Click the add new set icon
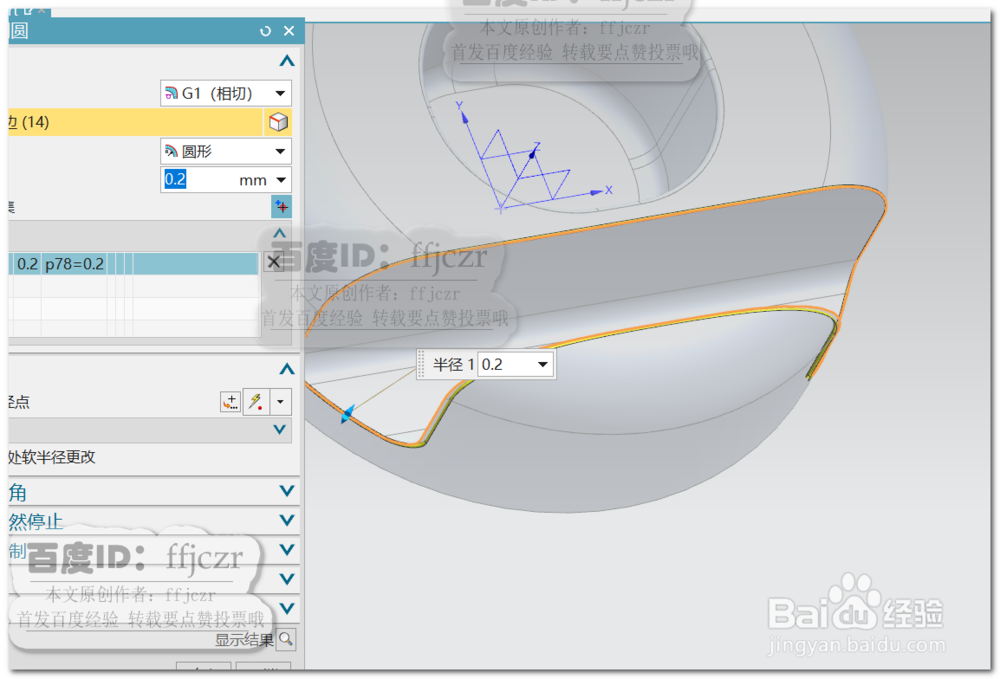This screenshot has height=679, width=1000. [x=281, y=207]
